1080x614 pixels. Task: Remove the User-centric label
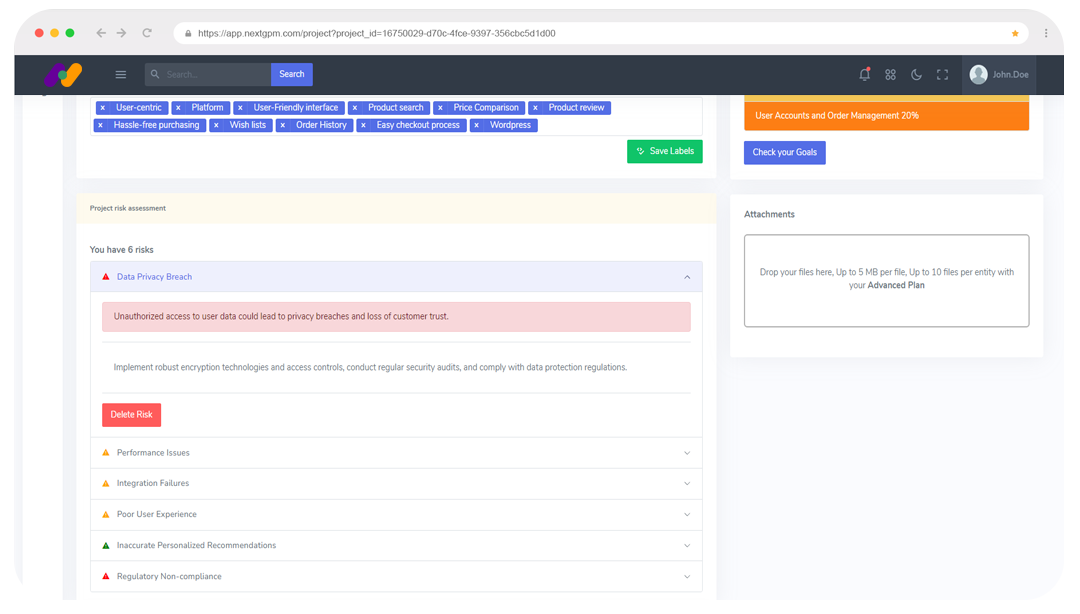coord(103,108)
